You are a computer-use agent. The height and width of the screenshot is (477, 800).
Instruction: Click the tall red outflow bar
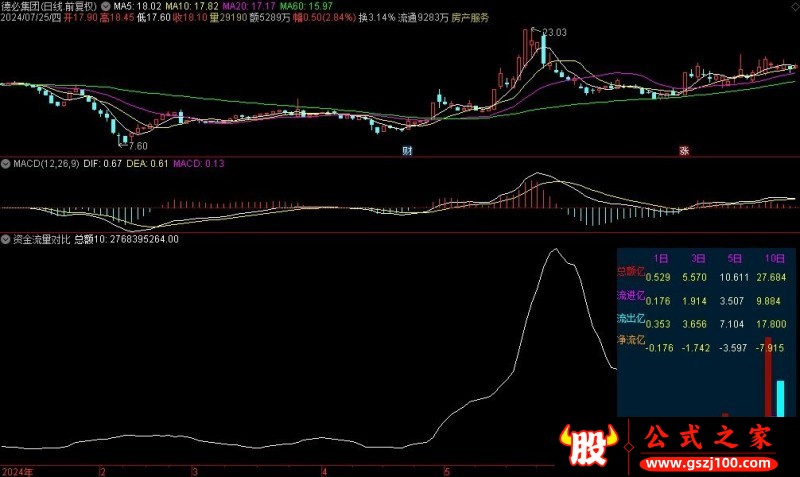pos(768,376)
